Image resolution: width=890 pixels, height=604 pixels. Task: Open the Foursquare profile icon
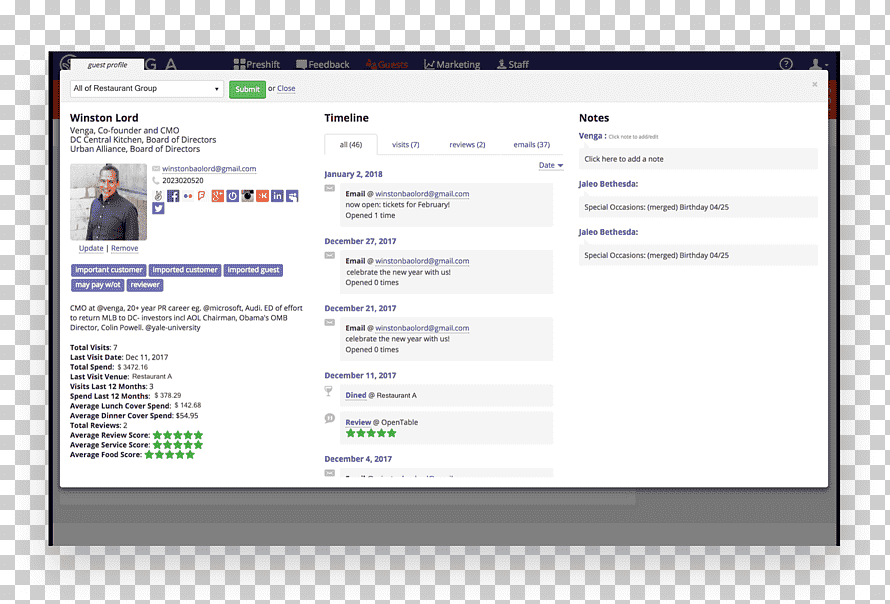[203, 196]
